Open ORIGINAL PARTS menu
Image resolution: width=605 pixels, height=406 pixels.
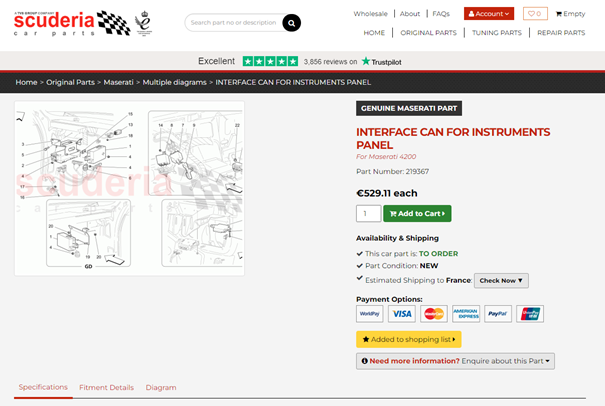[x=428, y=33]
